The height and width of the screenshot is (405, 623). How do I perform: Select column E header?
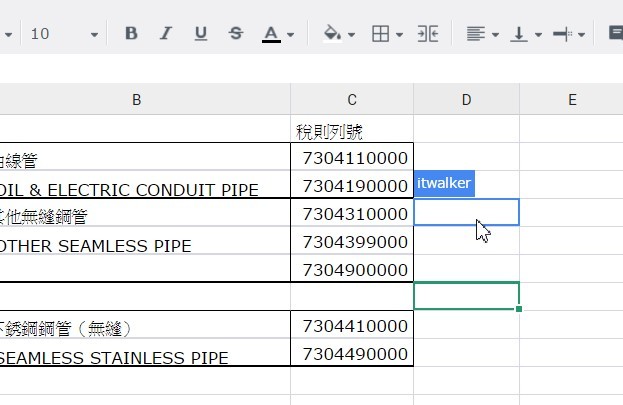pos(571,99)
